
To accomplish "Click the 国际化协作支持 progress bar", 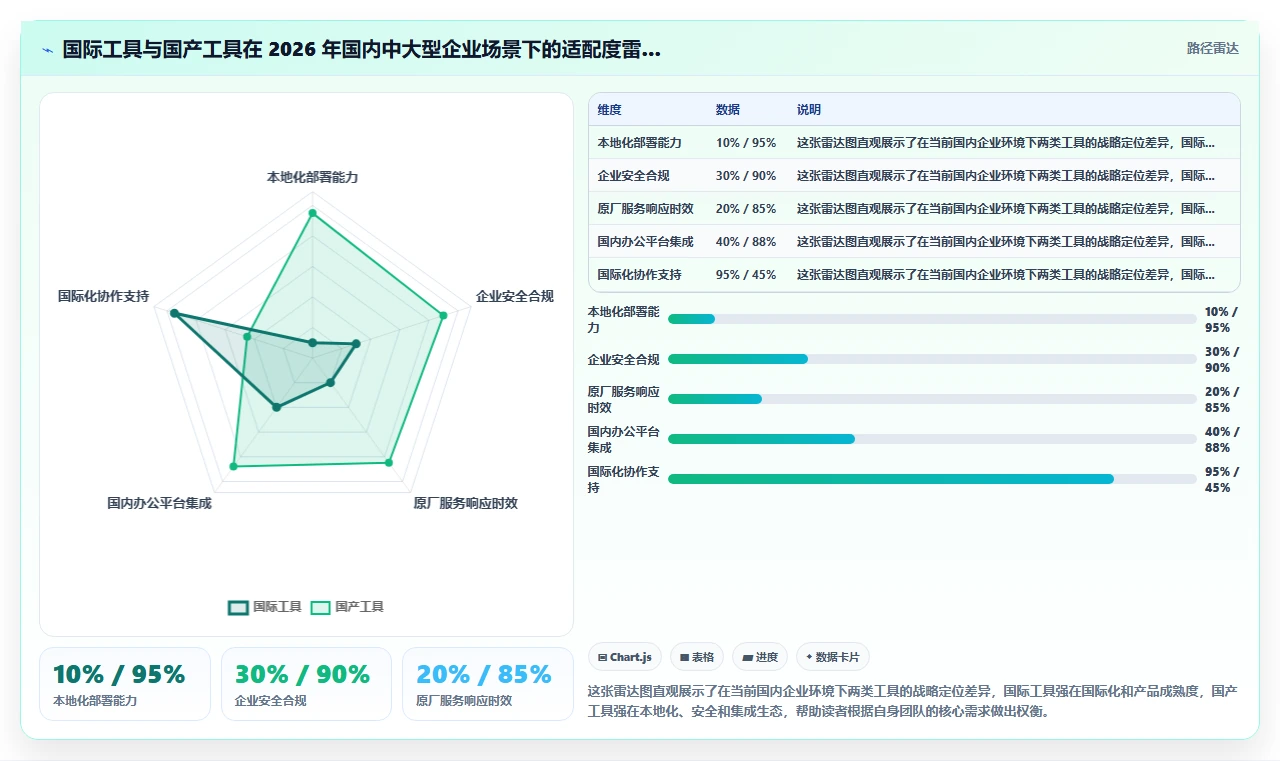I will click(x=932, y=479).
